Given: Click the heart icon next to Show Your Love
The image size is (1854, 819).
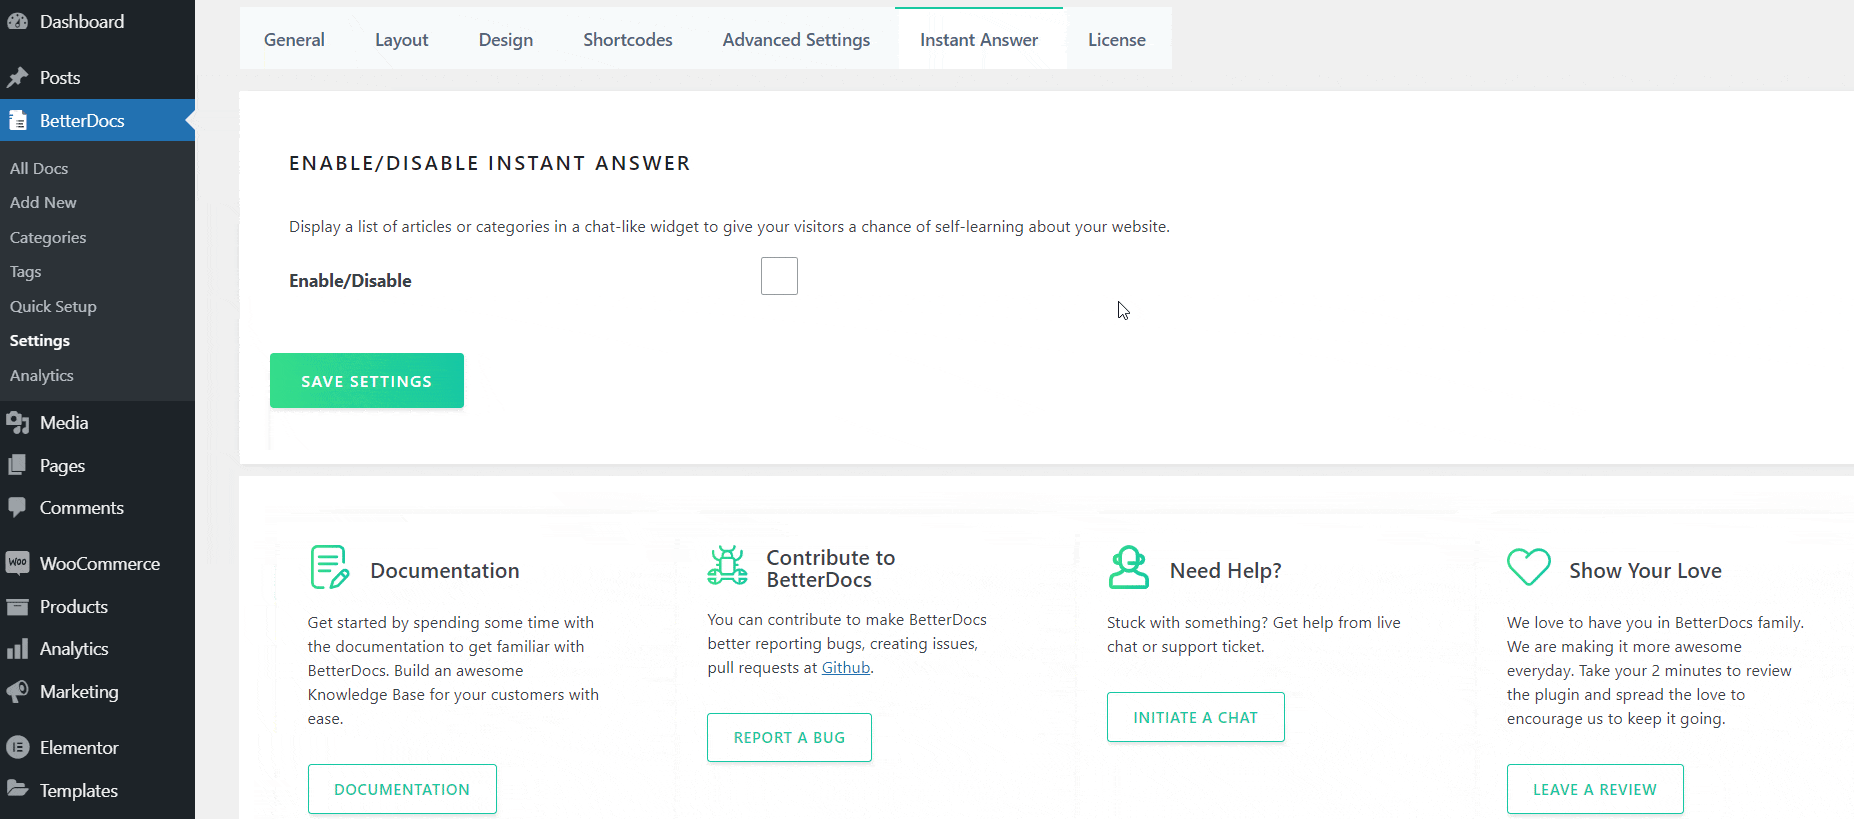Looking at the screenshot, I should 1528,566.
